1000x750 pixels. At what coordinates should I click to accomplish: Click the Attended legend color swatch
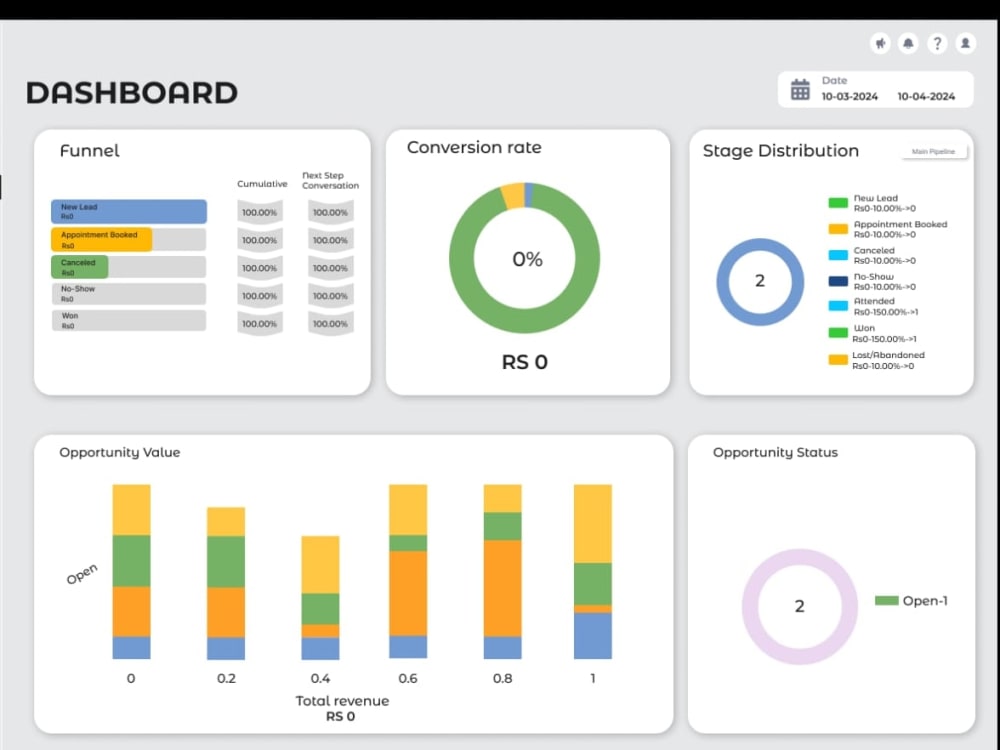[x=838, y=306]
